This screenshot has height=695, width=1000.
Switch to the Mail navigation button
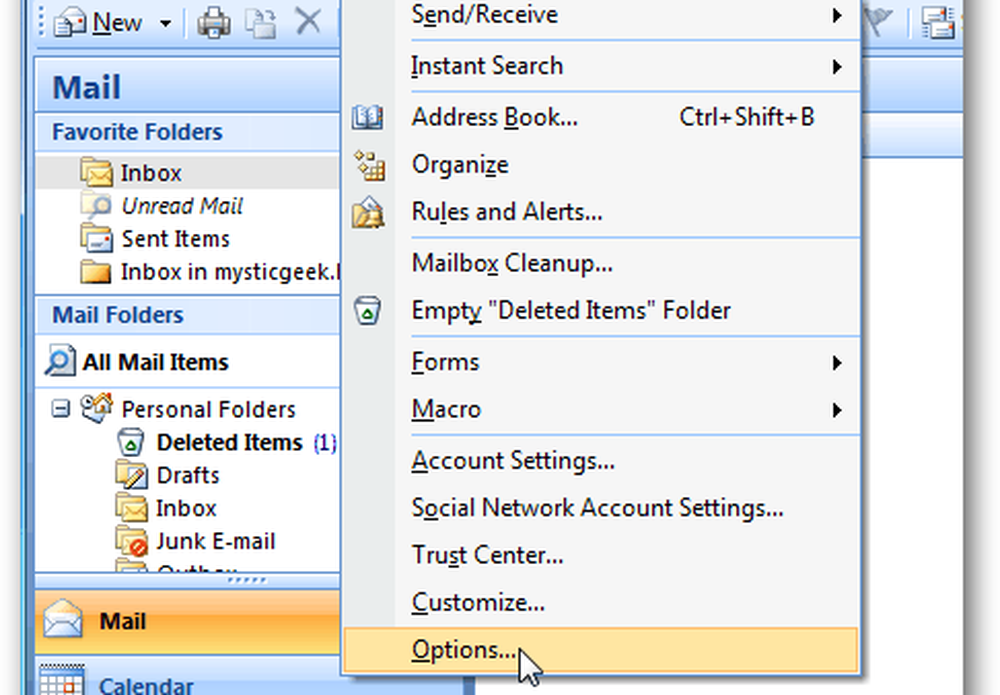click(188, 622)
